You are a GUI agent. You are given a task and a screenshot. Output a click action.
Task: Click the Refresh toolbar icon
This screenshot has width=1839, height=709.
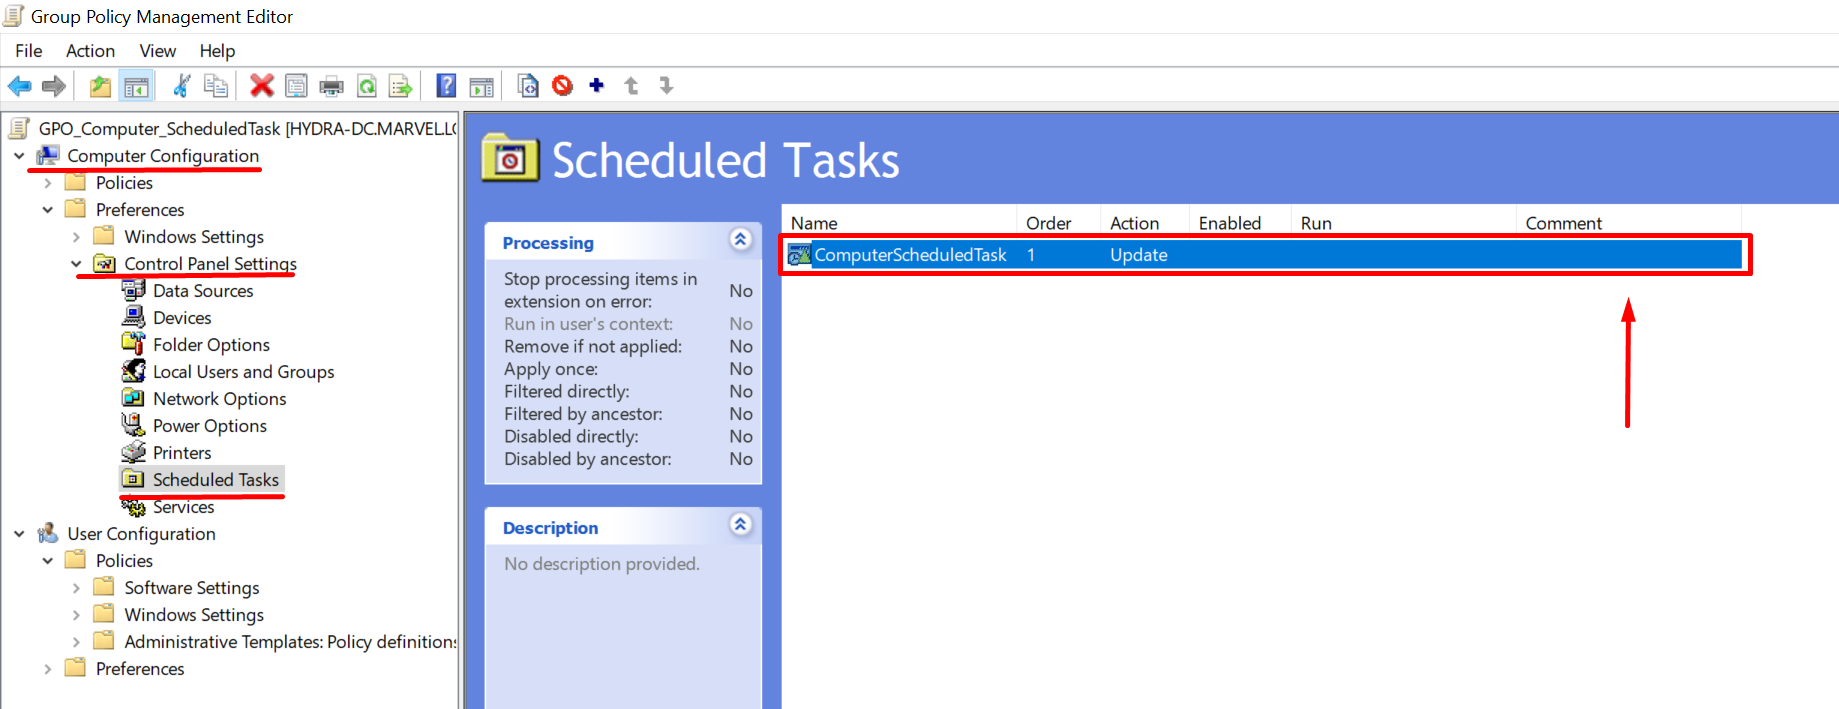pyautogui.click(x=367, y=87)
